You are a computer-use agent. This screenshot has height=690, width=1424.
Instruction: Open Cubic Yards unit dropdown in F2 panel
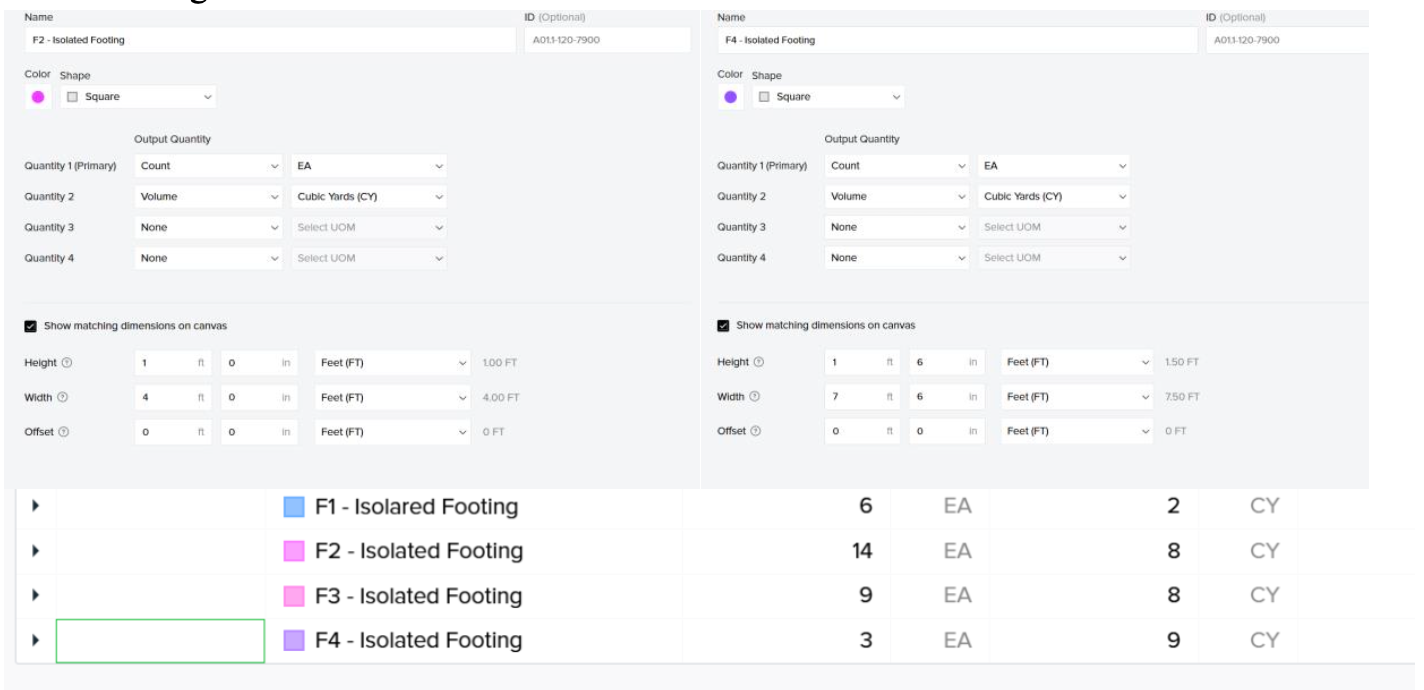pyautogui.click(x=369, y=197)
